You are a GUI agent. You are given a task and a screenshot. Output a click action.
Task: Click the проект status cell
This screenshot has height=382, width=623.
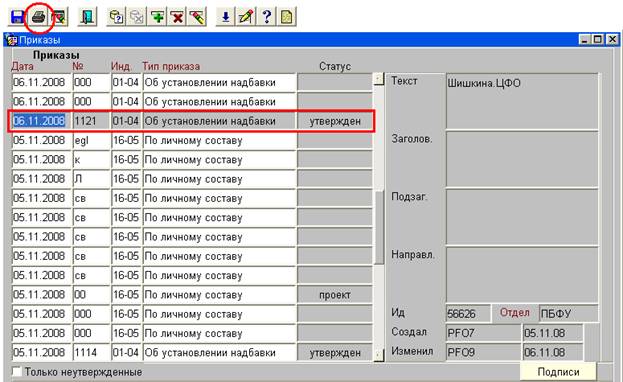click(335, 295)
